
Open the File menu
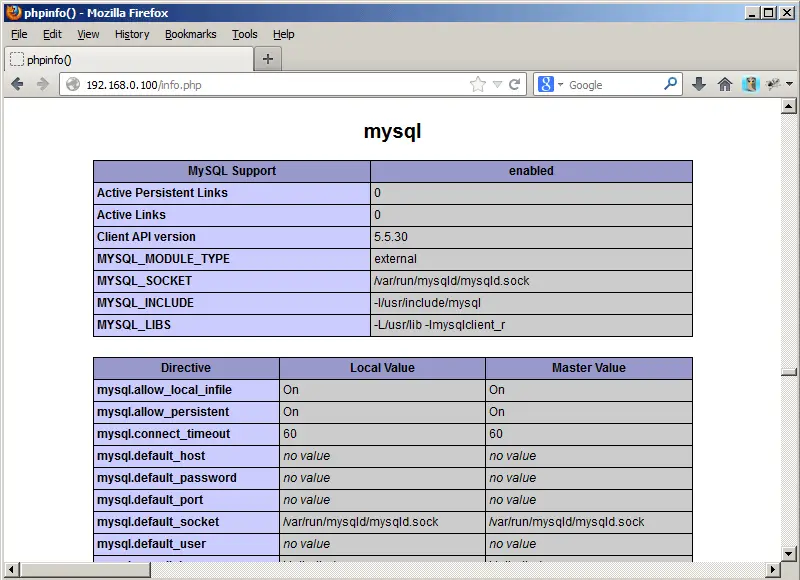pos(19,34)
